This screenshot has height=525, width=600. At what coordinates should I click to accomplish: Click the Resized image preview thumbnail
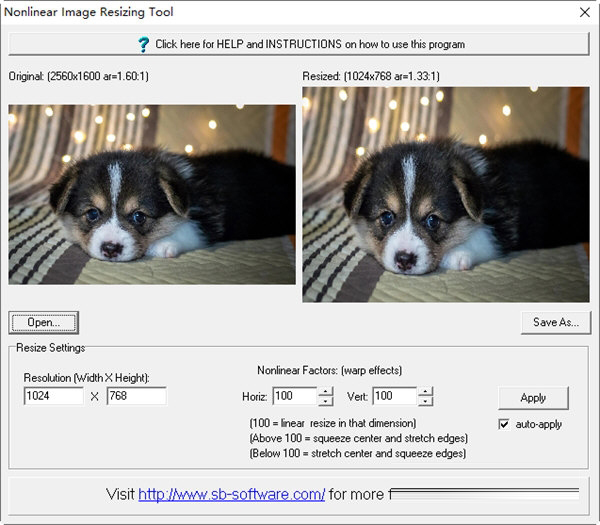click(446, 194)
